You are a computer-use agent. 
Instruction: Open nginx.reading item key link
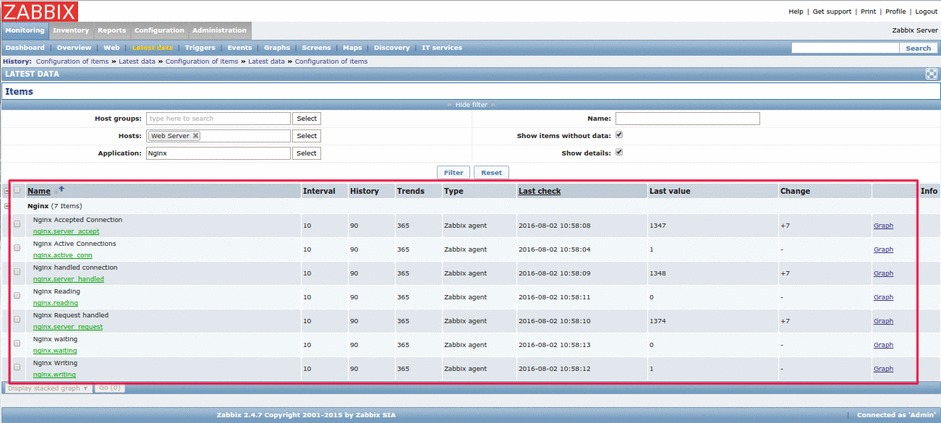pos(55,303)
